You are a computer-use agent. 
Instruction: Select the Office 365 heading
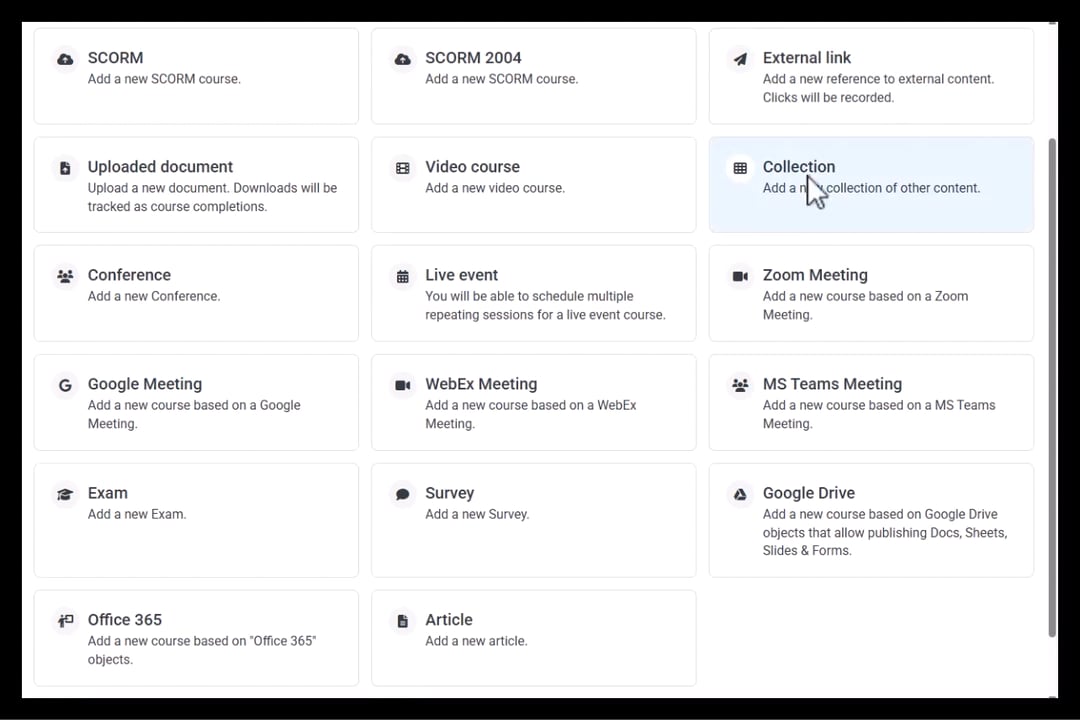(125, 620)
